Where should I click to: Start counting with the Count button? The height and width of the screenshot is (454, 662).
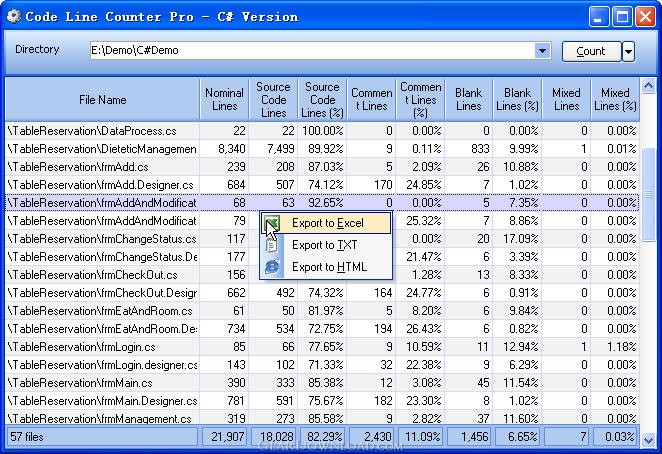[591, 51]
